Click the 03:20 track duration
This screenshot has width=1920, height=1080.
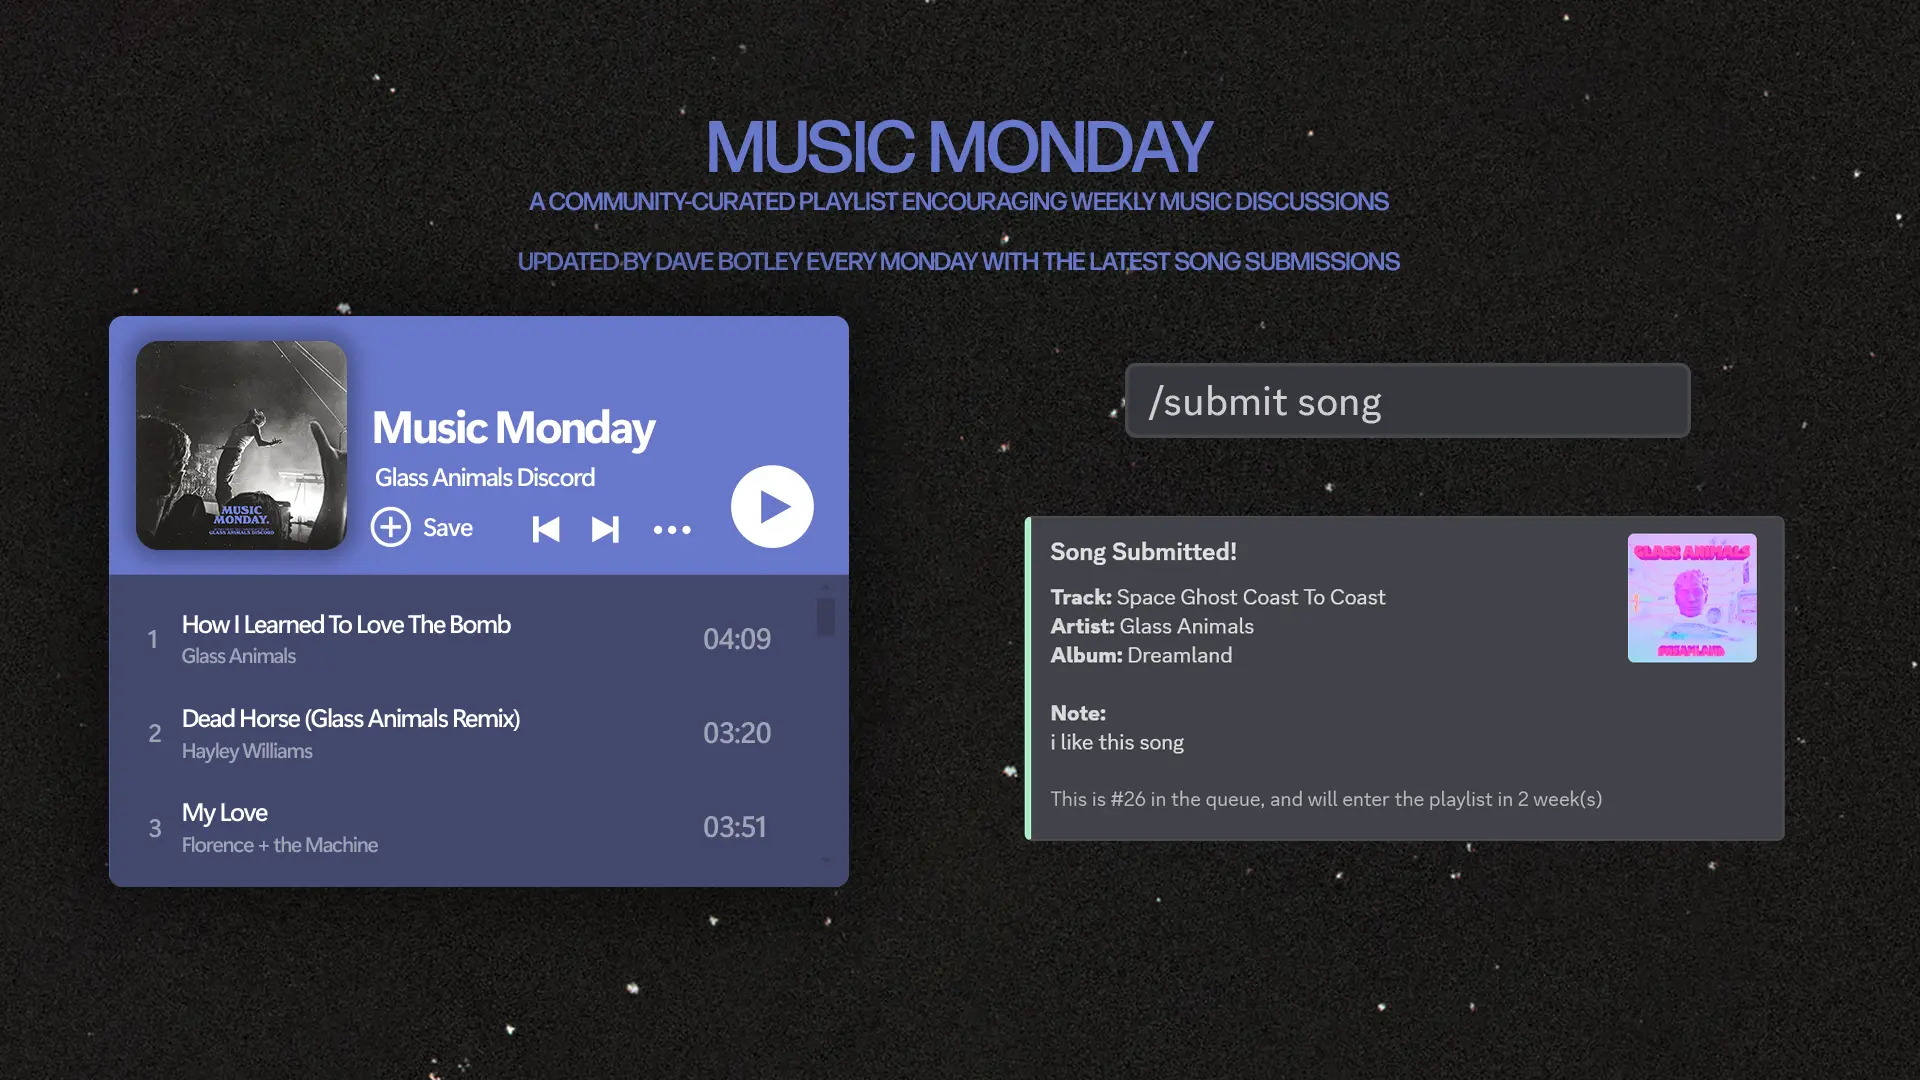coord(737,733)
